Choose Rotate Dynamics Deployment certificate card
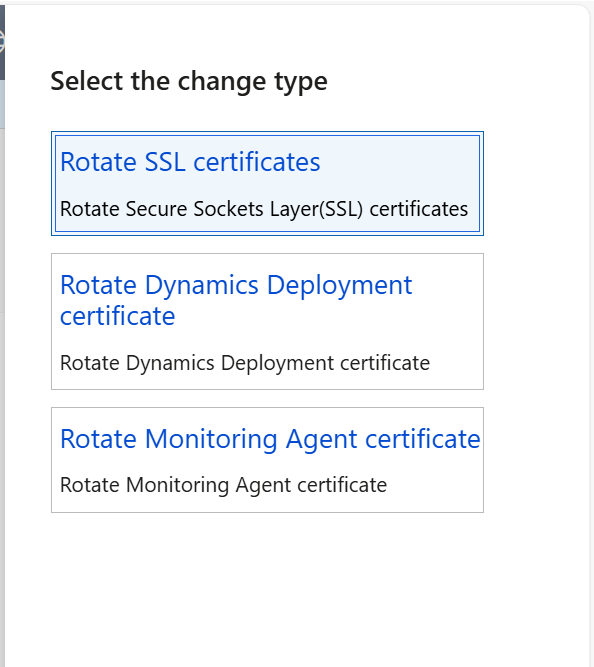The image size is (594, 667). coord(267,321)
